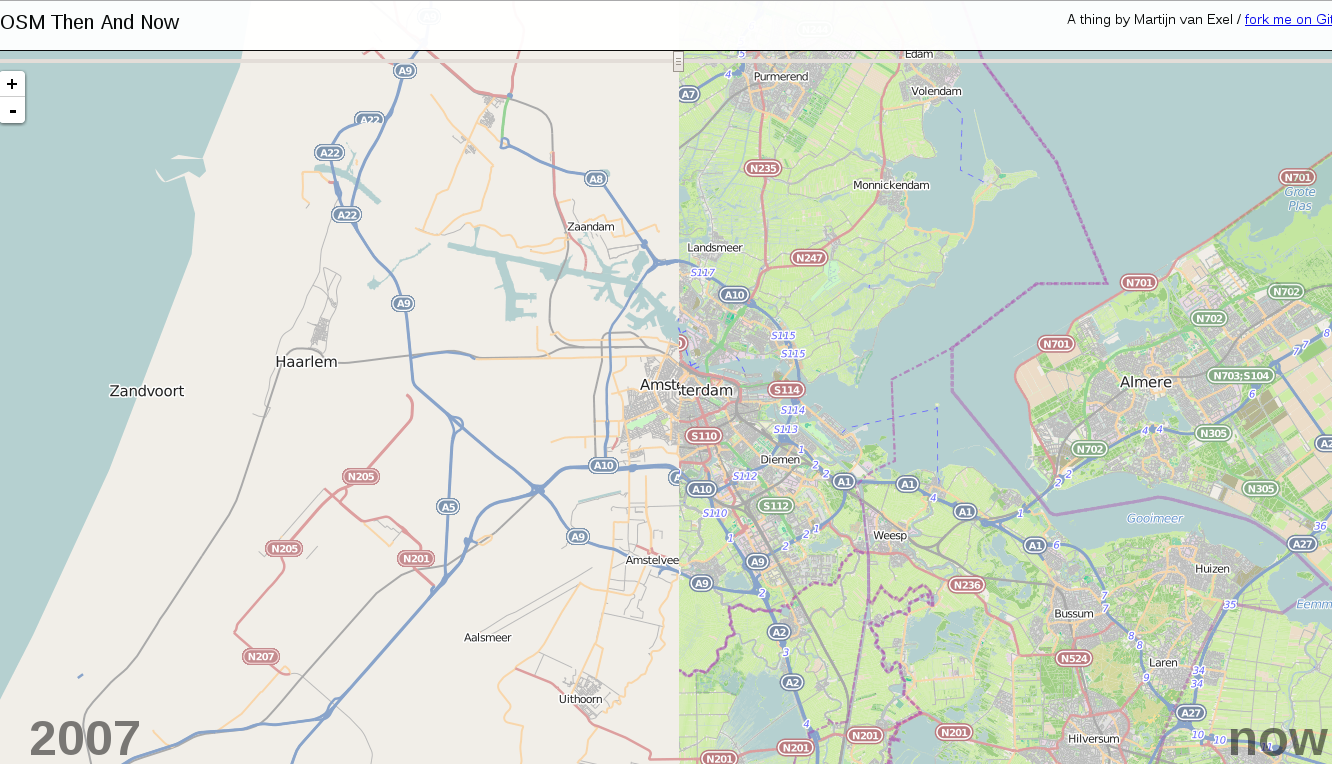
Task: Click the Bussum town label
Action: tap(1074, 613)
